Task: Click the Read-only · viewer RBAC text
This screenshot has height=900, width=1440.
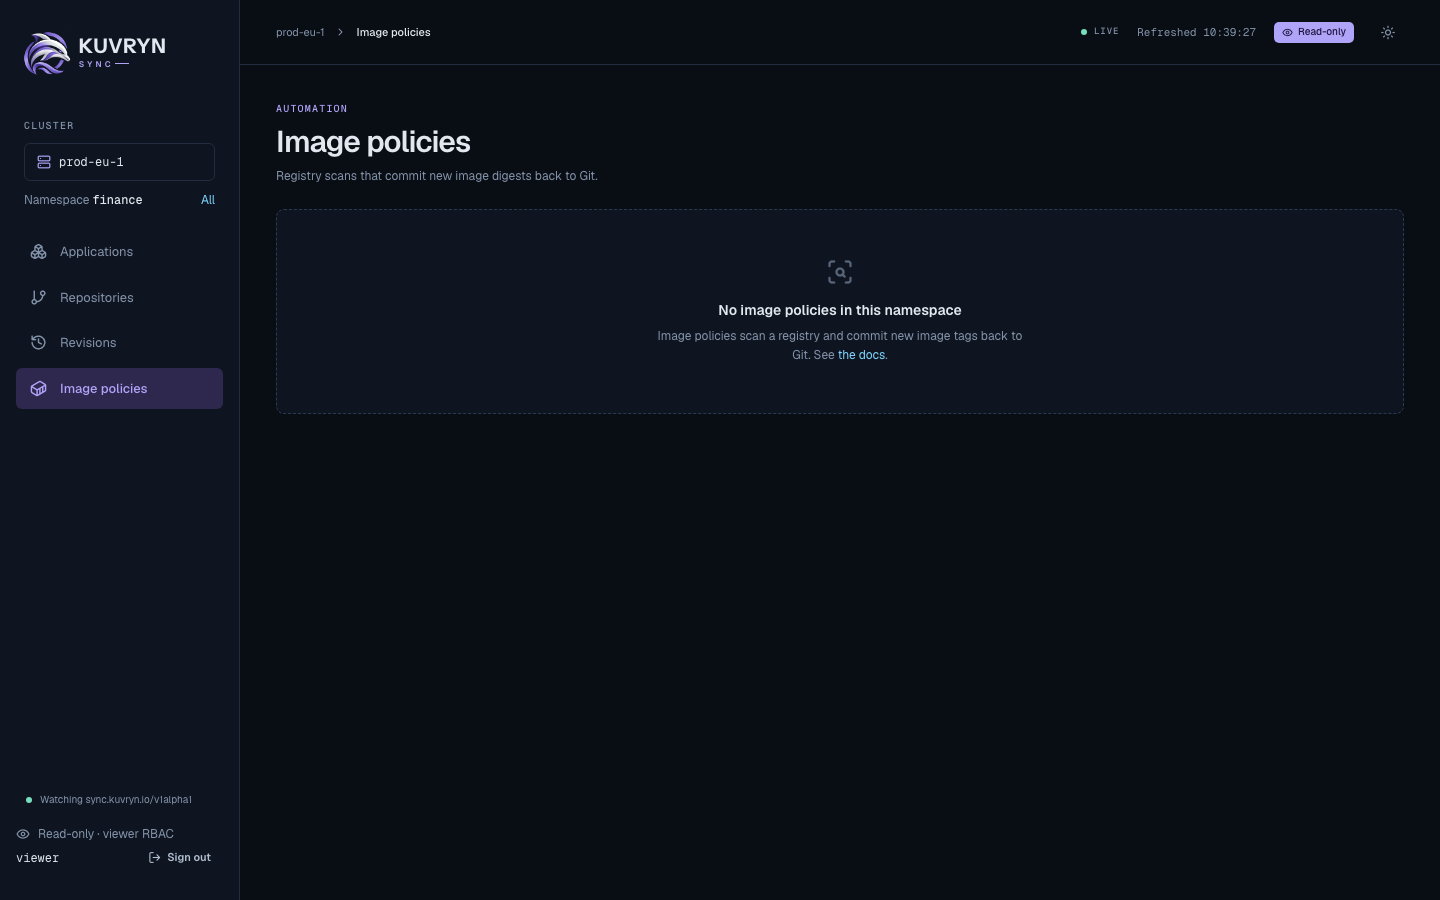Action: 106,834
